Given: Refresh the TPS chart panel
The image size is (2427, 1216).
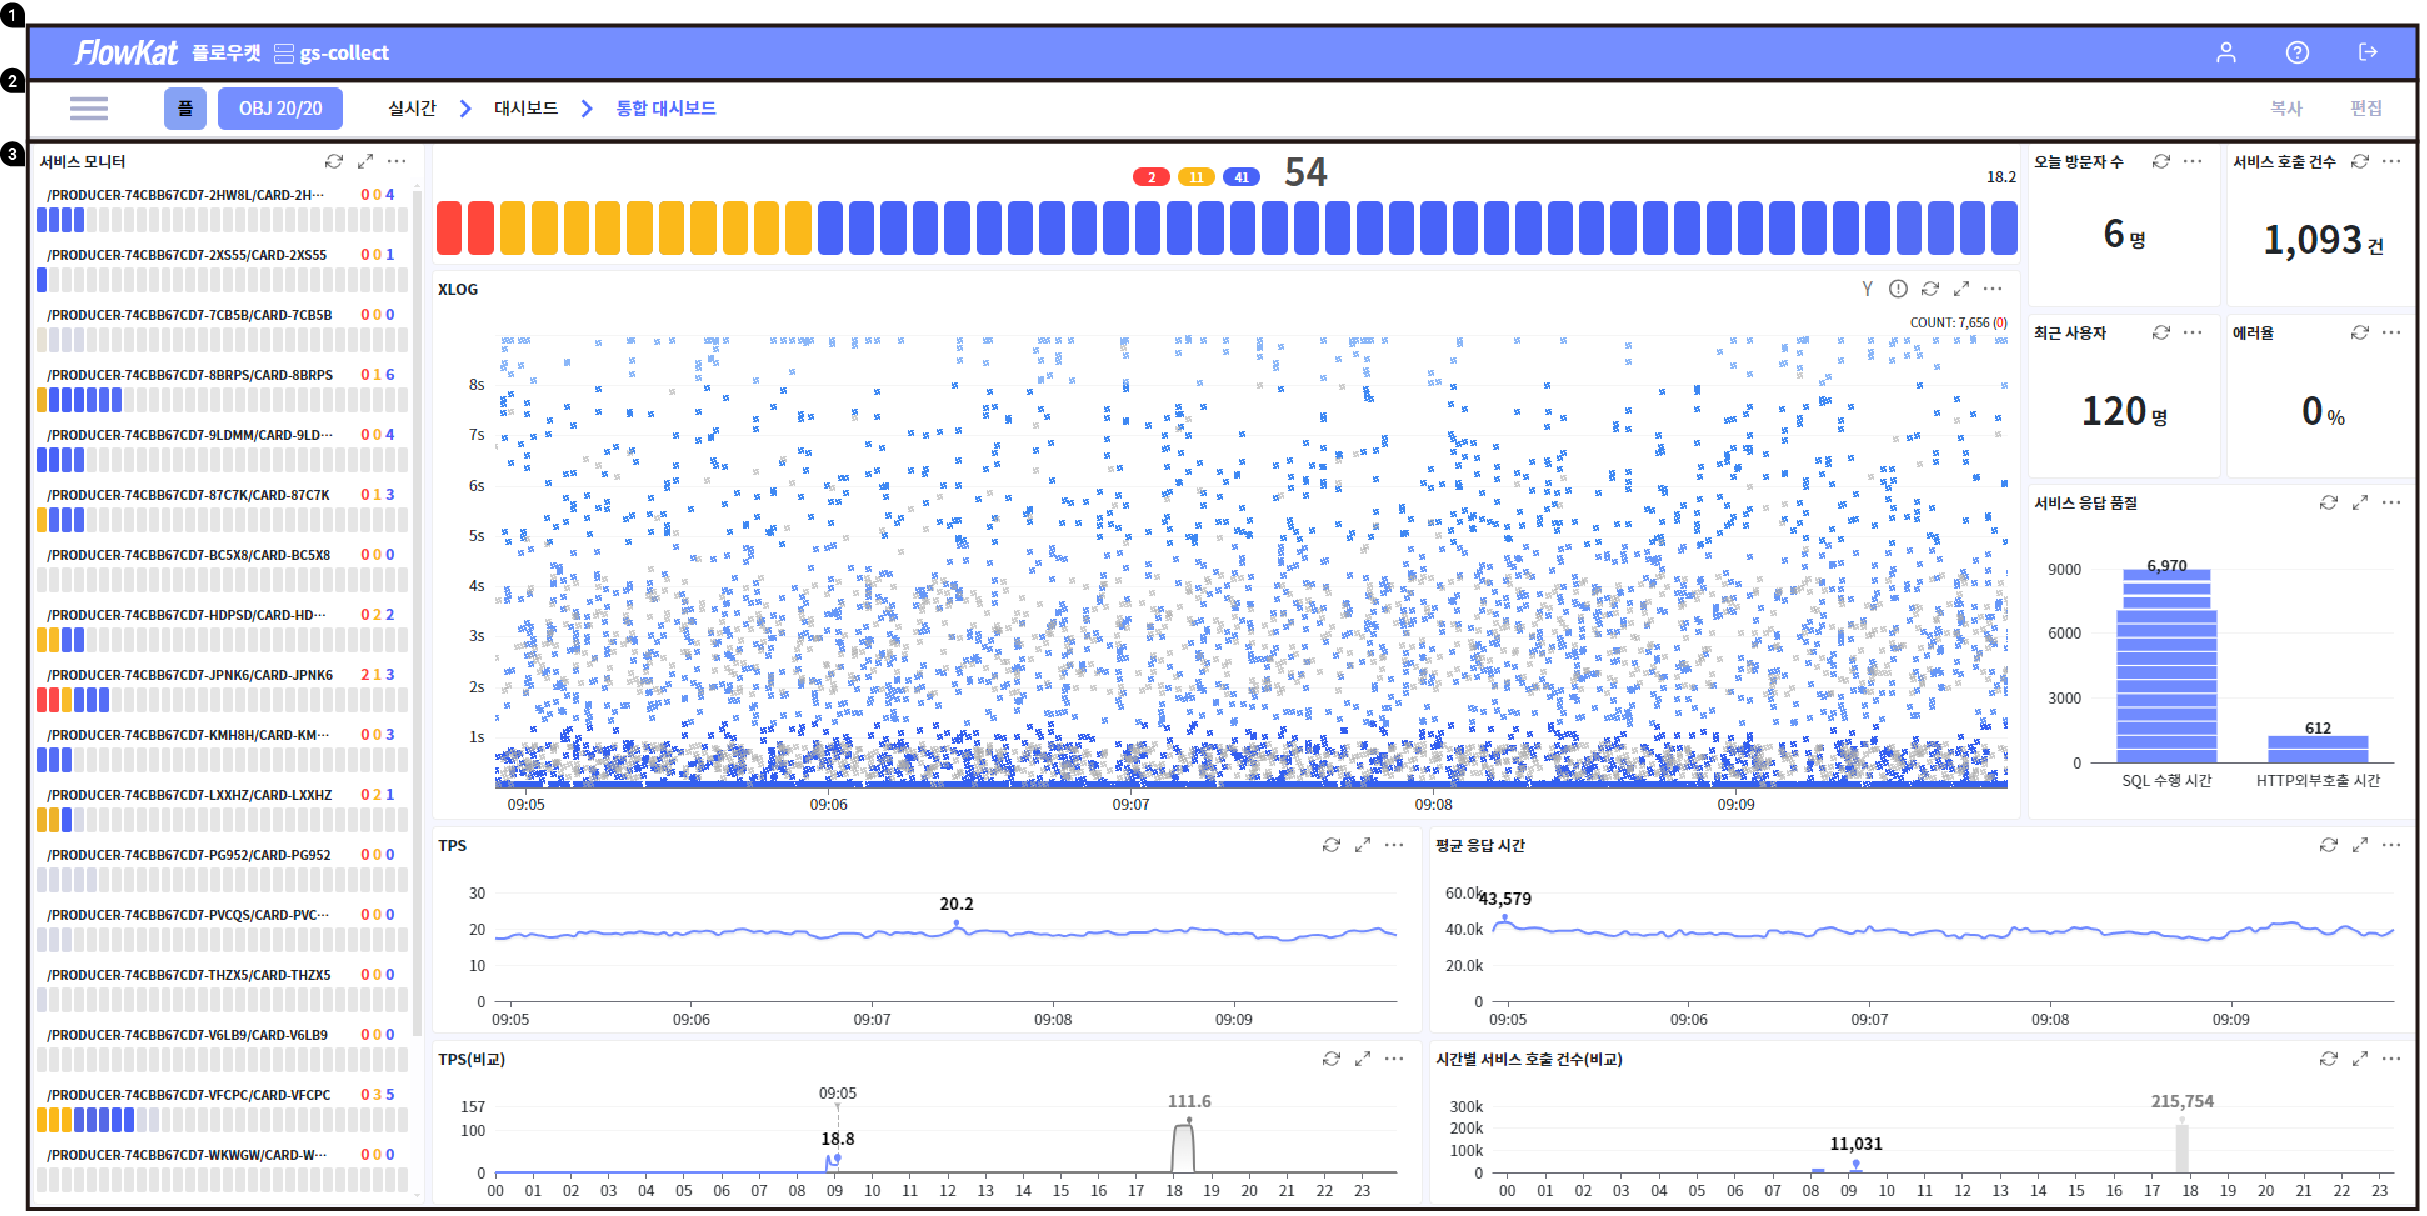Looking at the screenshot, I should click(x=1331, y=845).
